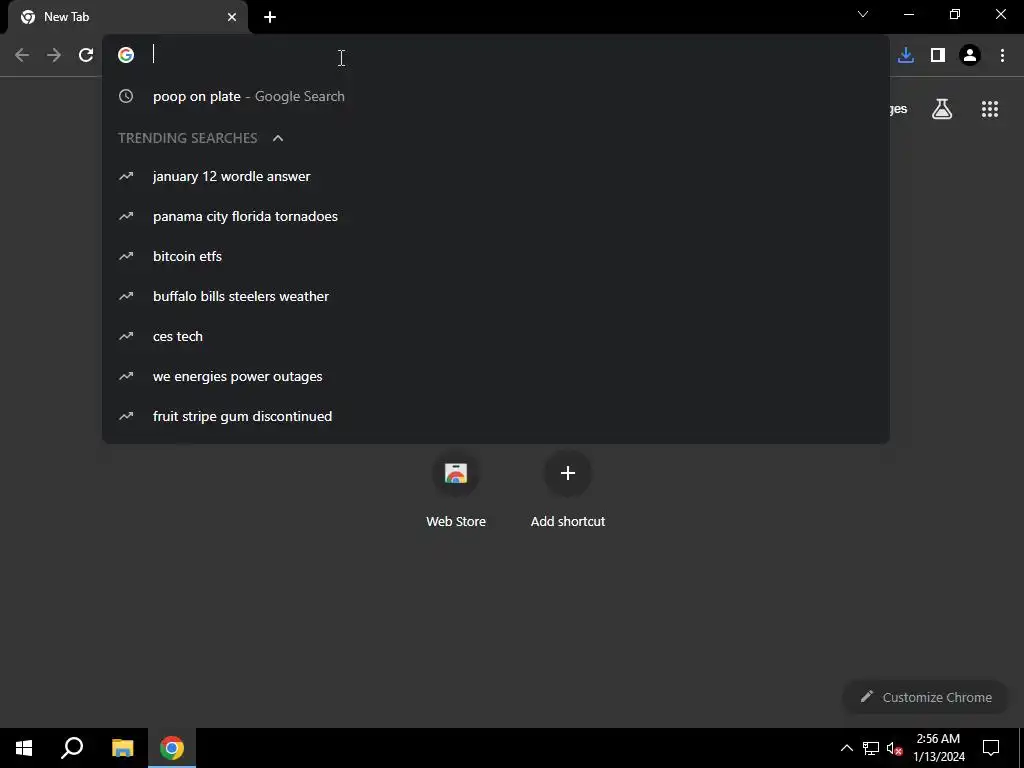Open Windows taskbar search
Screen dimensions: 1024x768
click(72, 748)
